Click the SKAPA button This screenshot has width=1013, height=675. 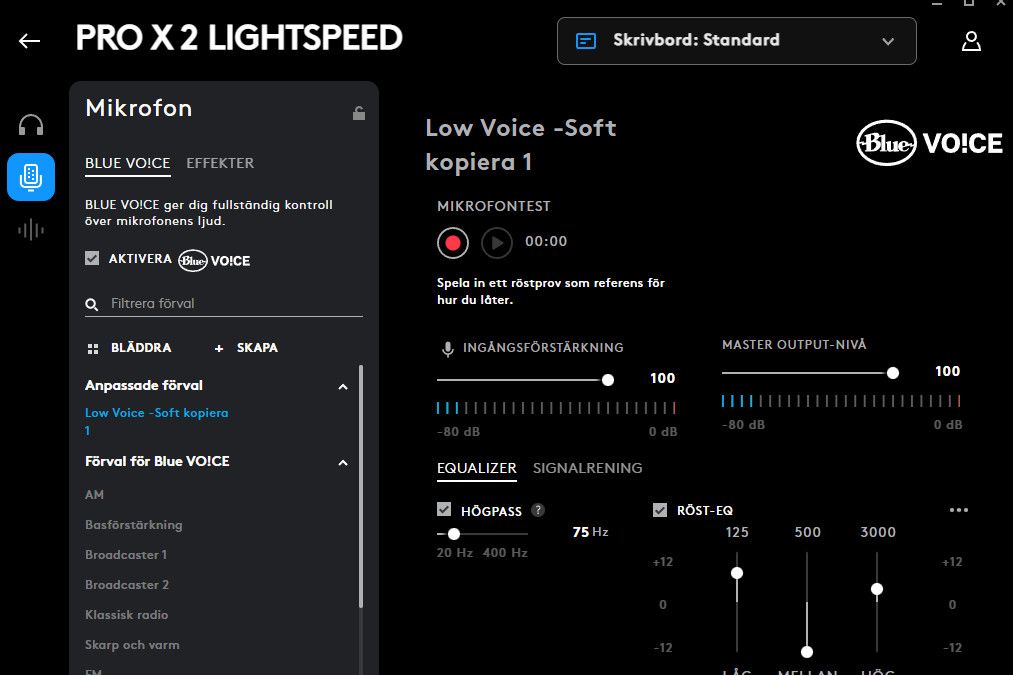tap(246, 348)
